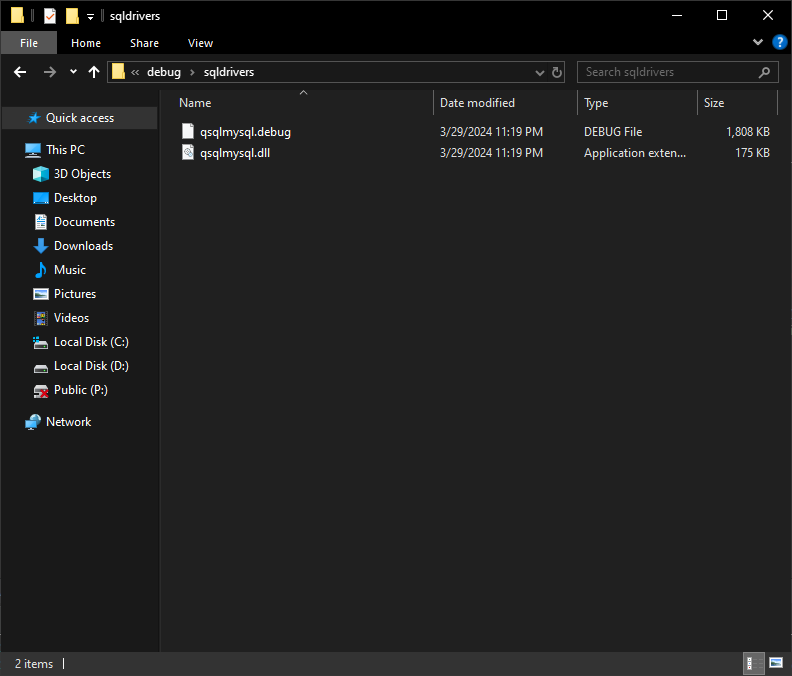Image resolution: width=792 pixels, height=676 pixels.
Task: Click the search magnifier icon
Action: point(764,72)
